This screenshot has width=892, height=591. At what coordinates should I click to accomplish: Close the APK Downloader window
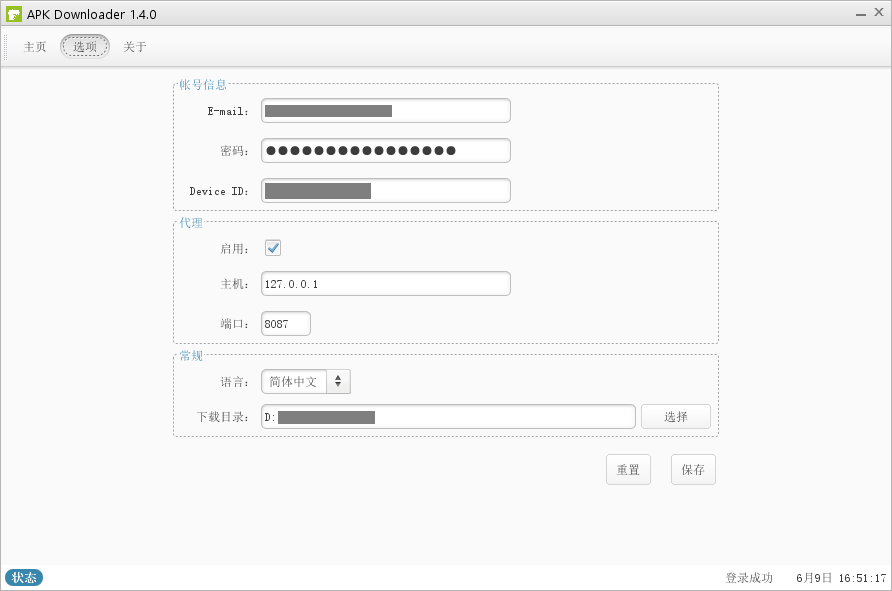tap(879, 13)
